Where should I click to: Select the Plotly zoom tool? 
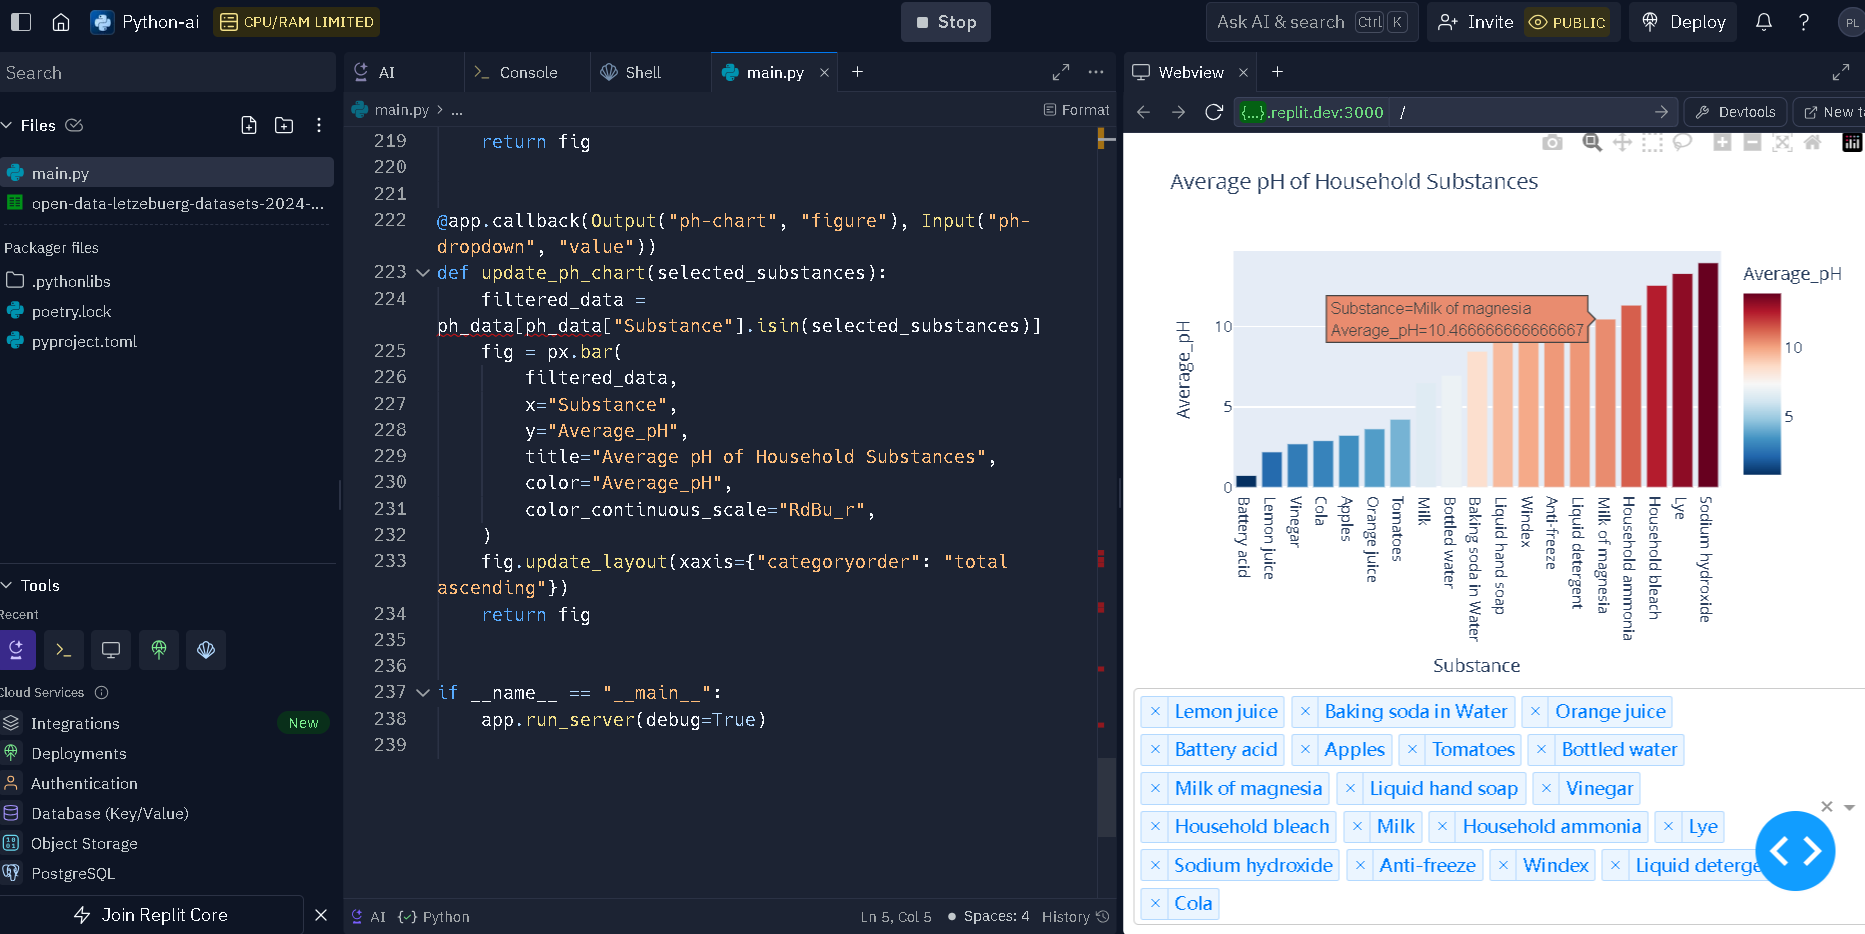[x=1592, y=143]
